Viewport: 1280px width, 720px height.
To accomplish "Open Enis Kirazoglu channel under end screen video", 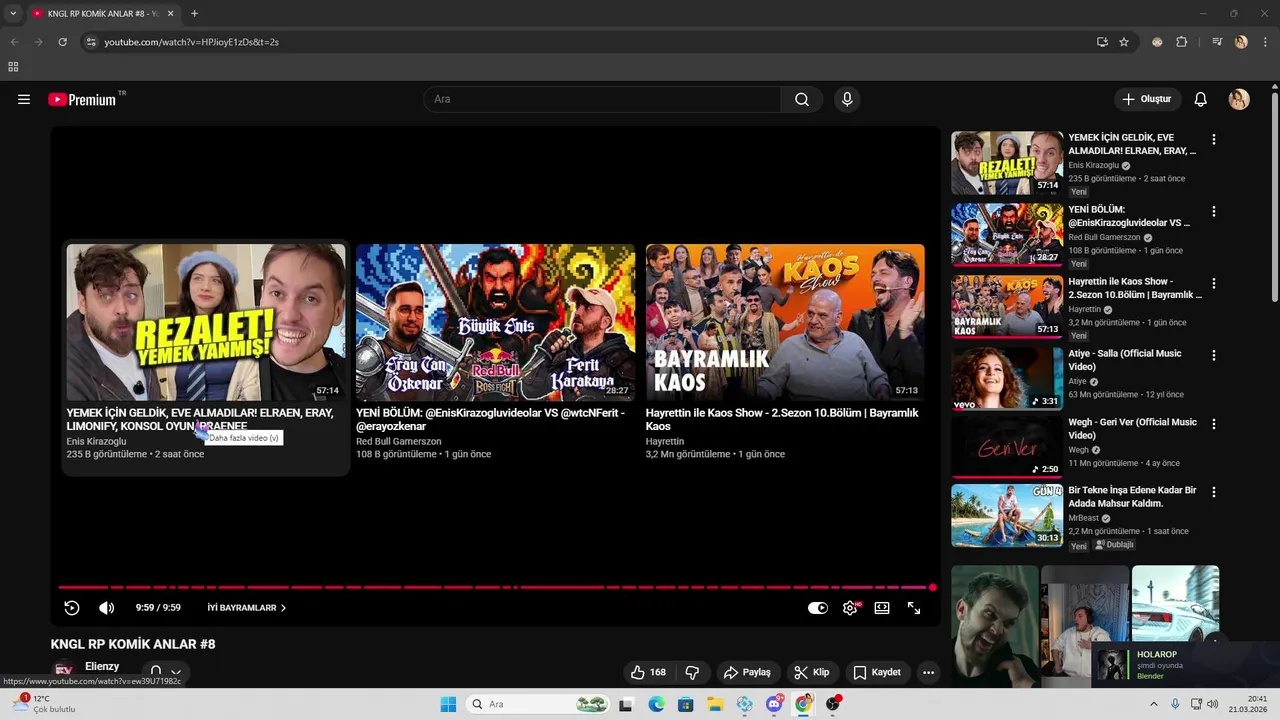I will pos(96,441).
